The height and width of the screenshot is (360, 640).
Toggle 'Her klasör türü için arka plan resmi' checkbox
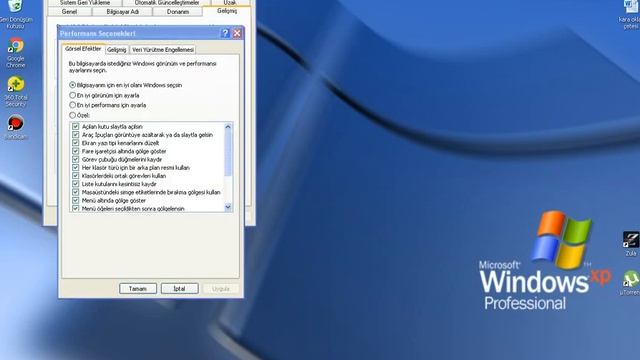point(76,167)
